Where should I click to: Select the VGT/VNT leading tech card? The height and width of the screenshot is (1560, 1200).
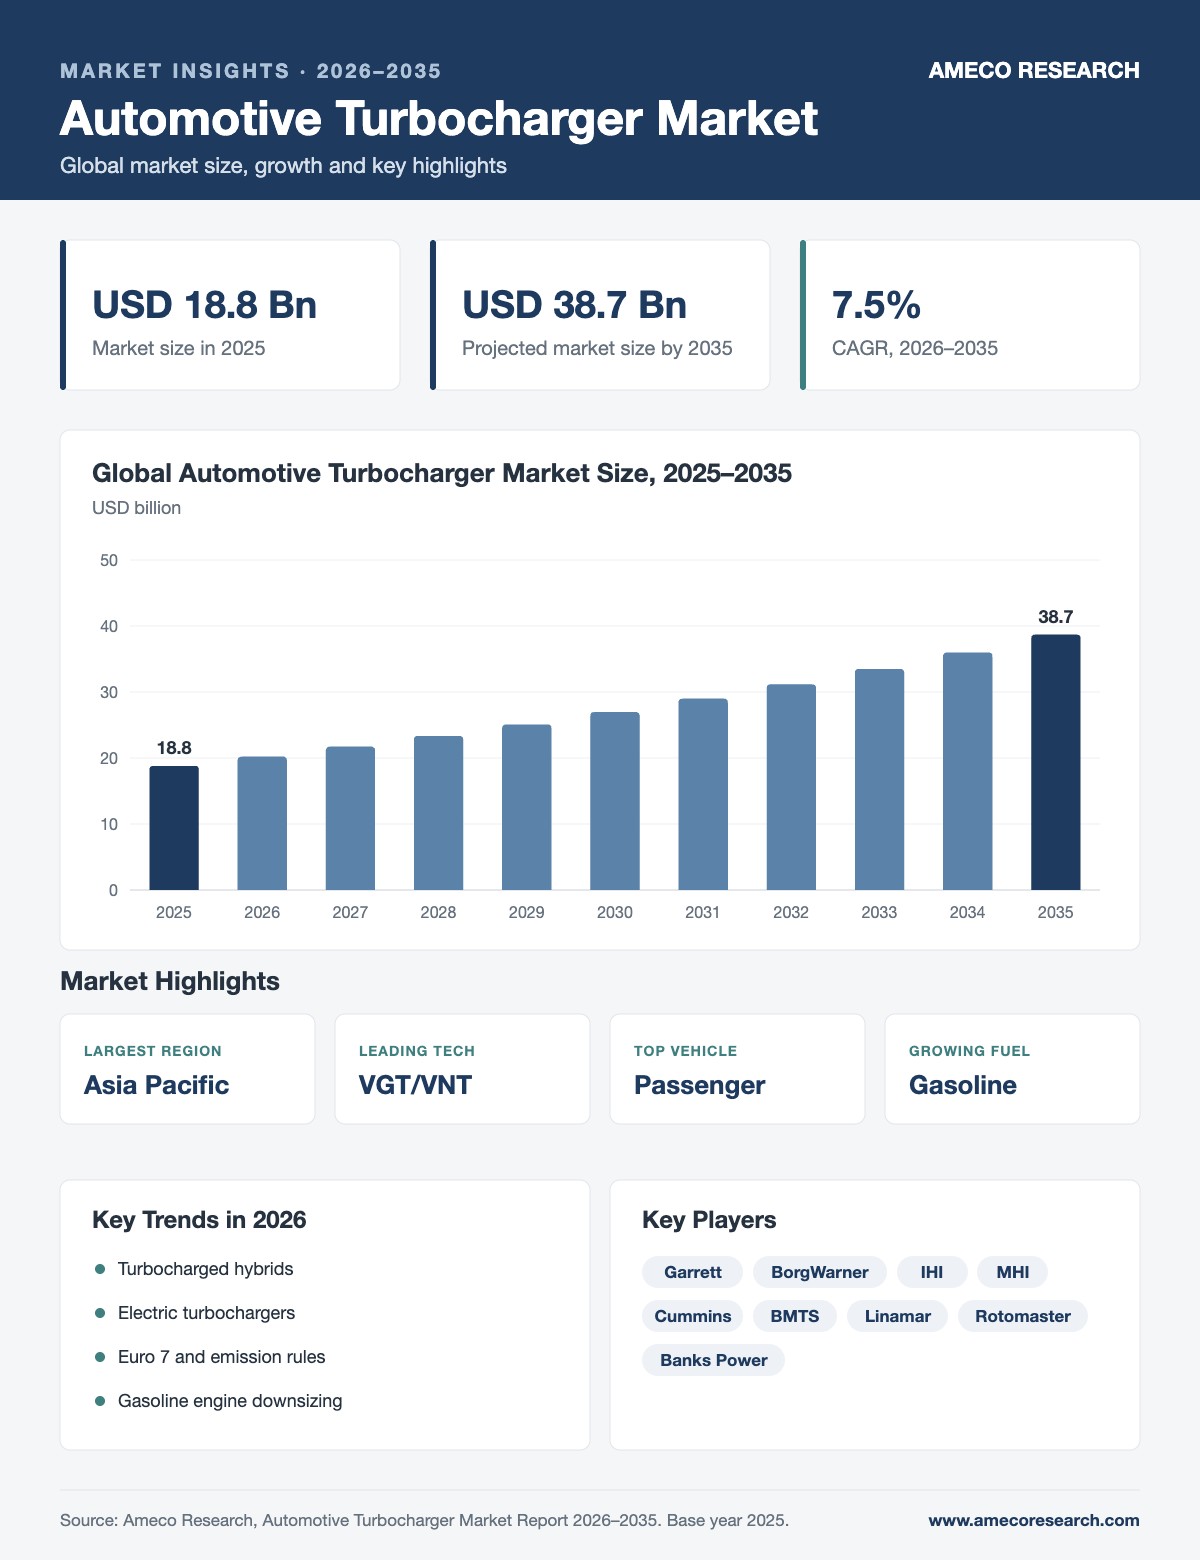coord(462,1069)
